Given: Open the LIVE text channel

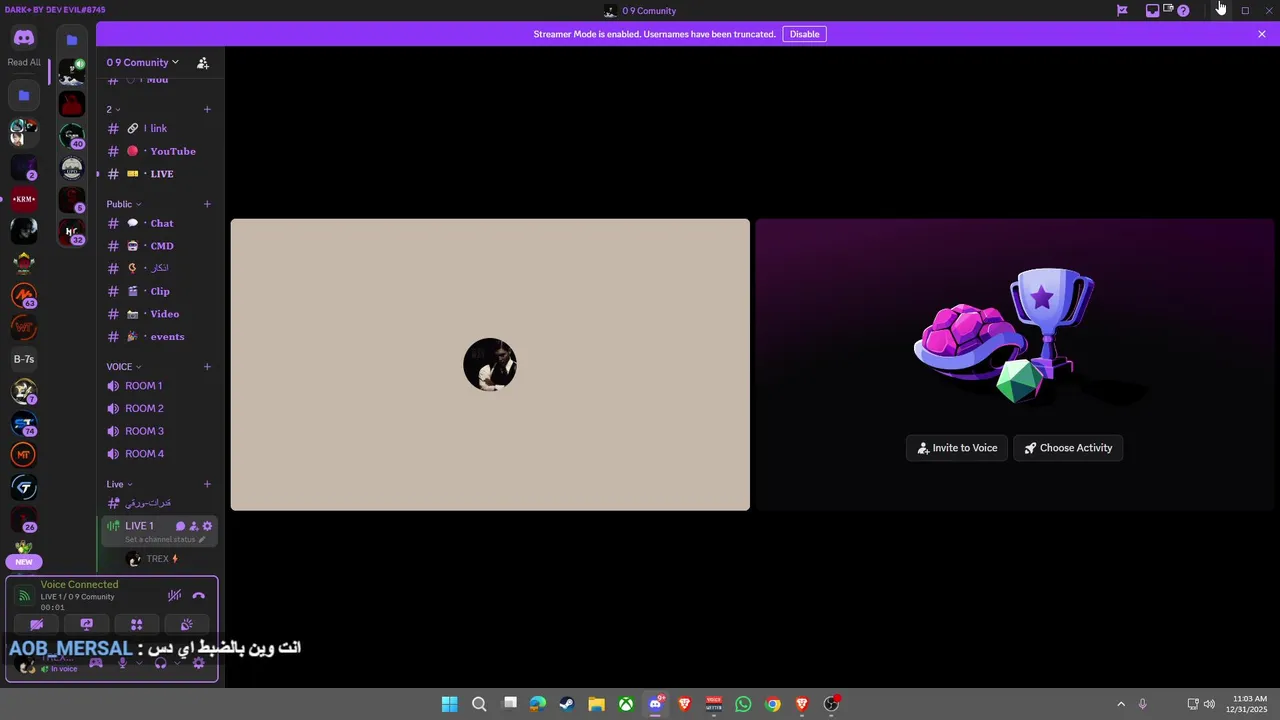Looking at the screenshot, I should 160,174.
